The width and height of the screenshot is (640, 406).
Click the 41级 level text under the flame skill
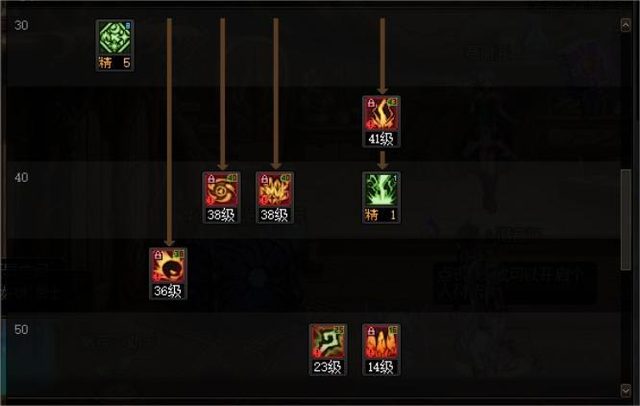(x=380, y=140)
